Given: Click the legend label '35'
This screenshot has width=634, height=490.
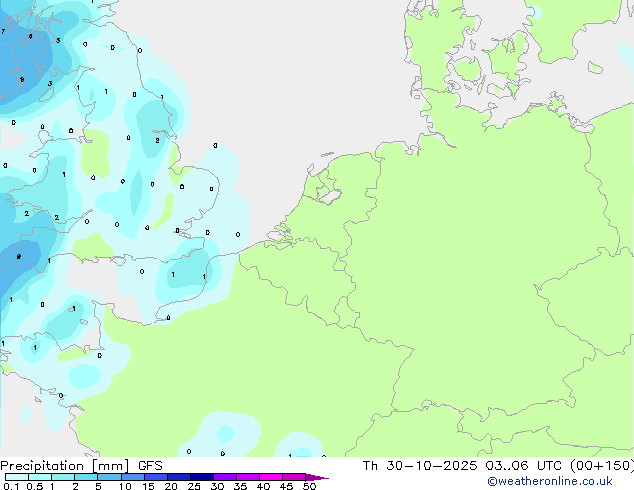Looking at the screenshot, I should pos(240,486).
